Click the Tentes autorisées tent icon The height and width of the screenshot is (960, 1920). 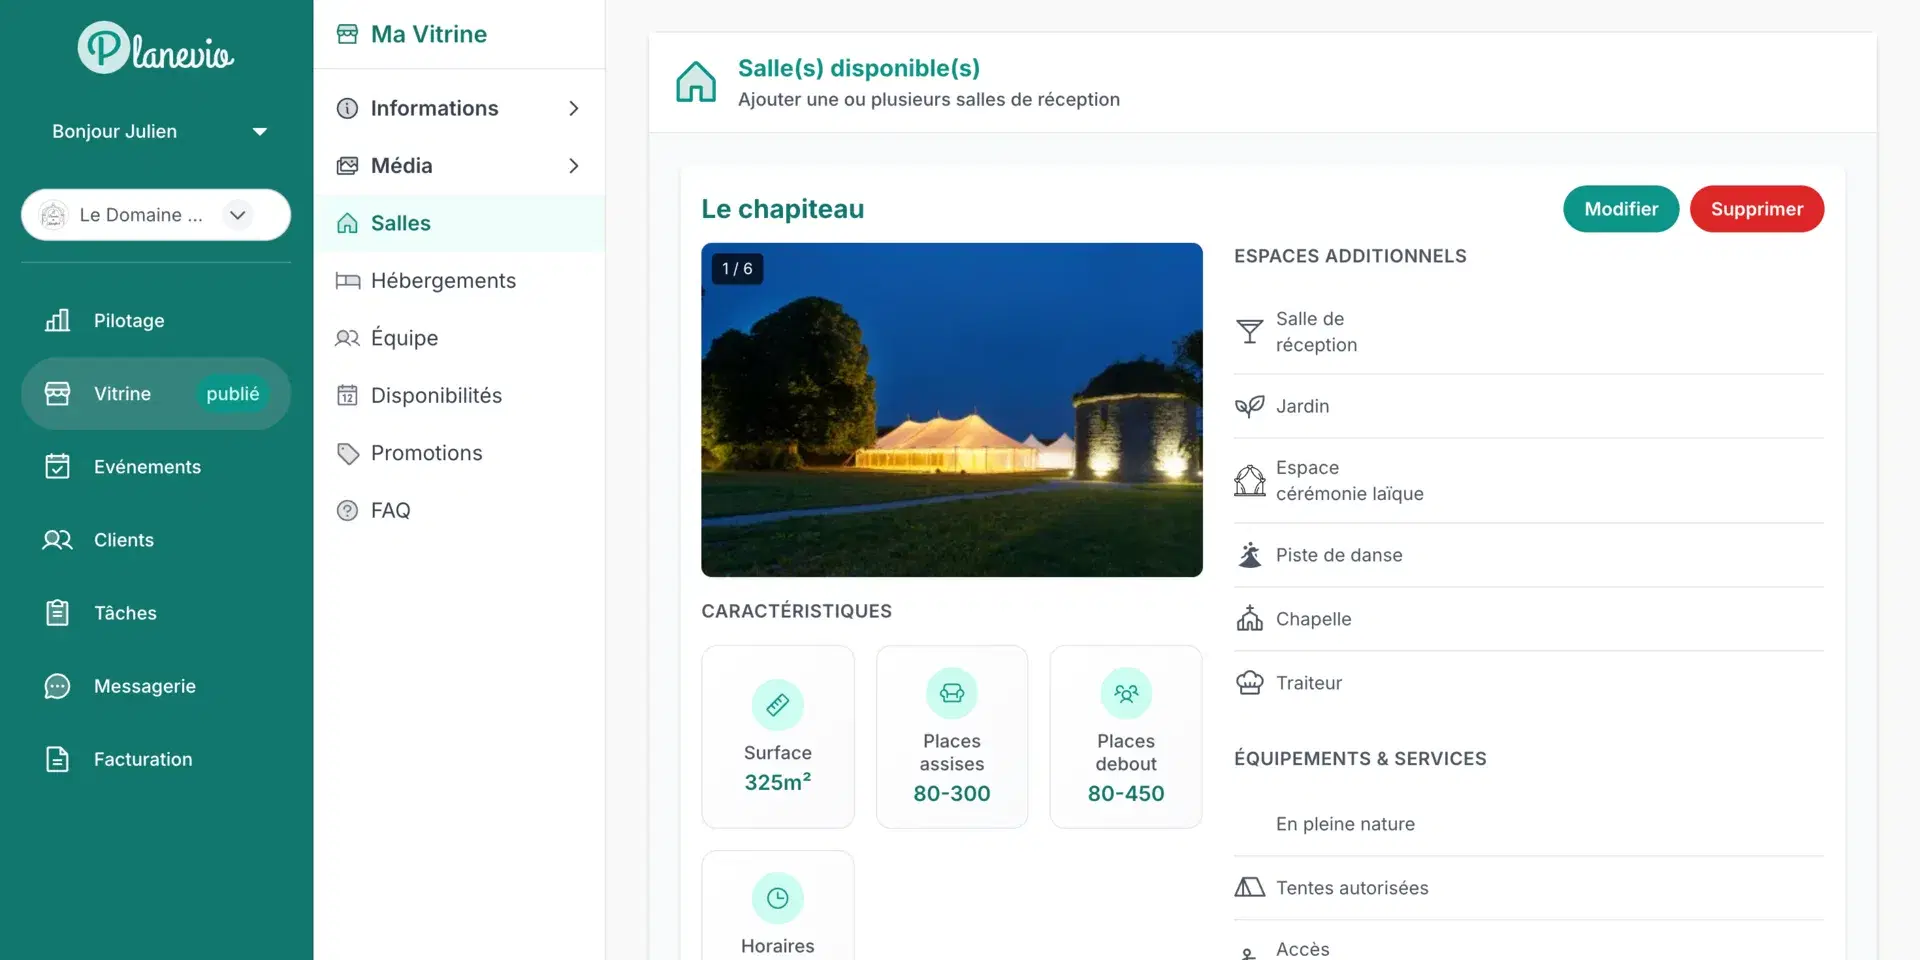pos(1249,887)
